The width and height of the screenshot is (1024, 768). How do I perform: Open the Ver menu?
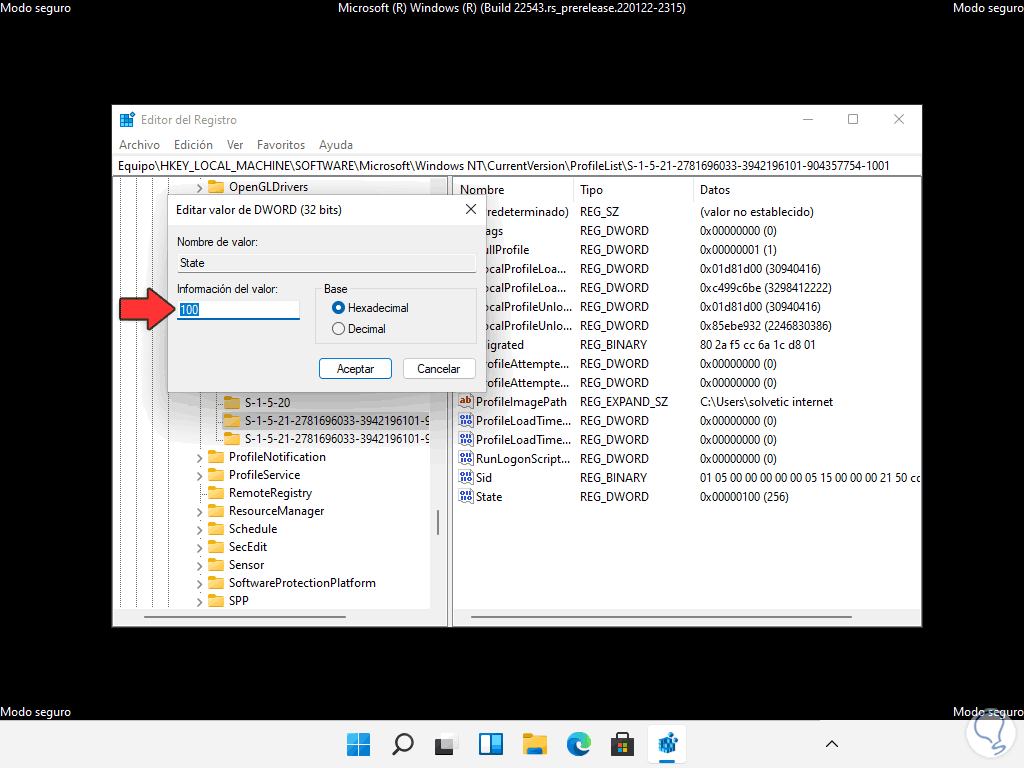235,145
